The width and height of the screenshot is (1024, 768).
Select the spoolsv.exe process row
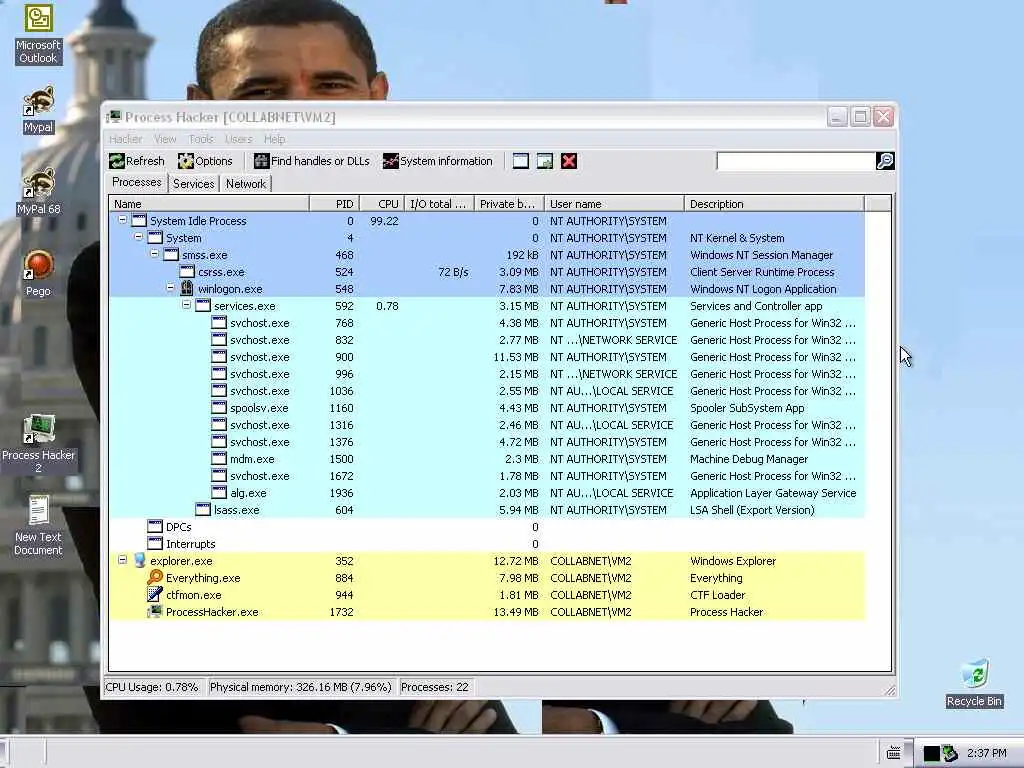(487, 408)
